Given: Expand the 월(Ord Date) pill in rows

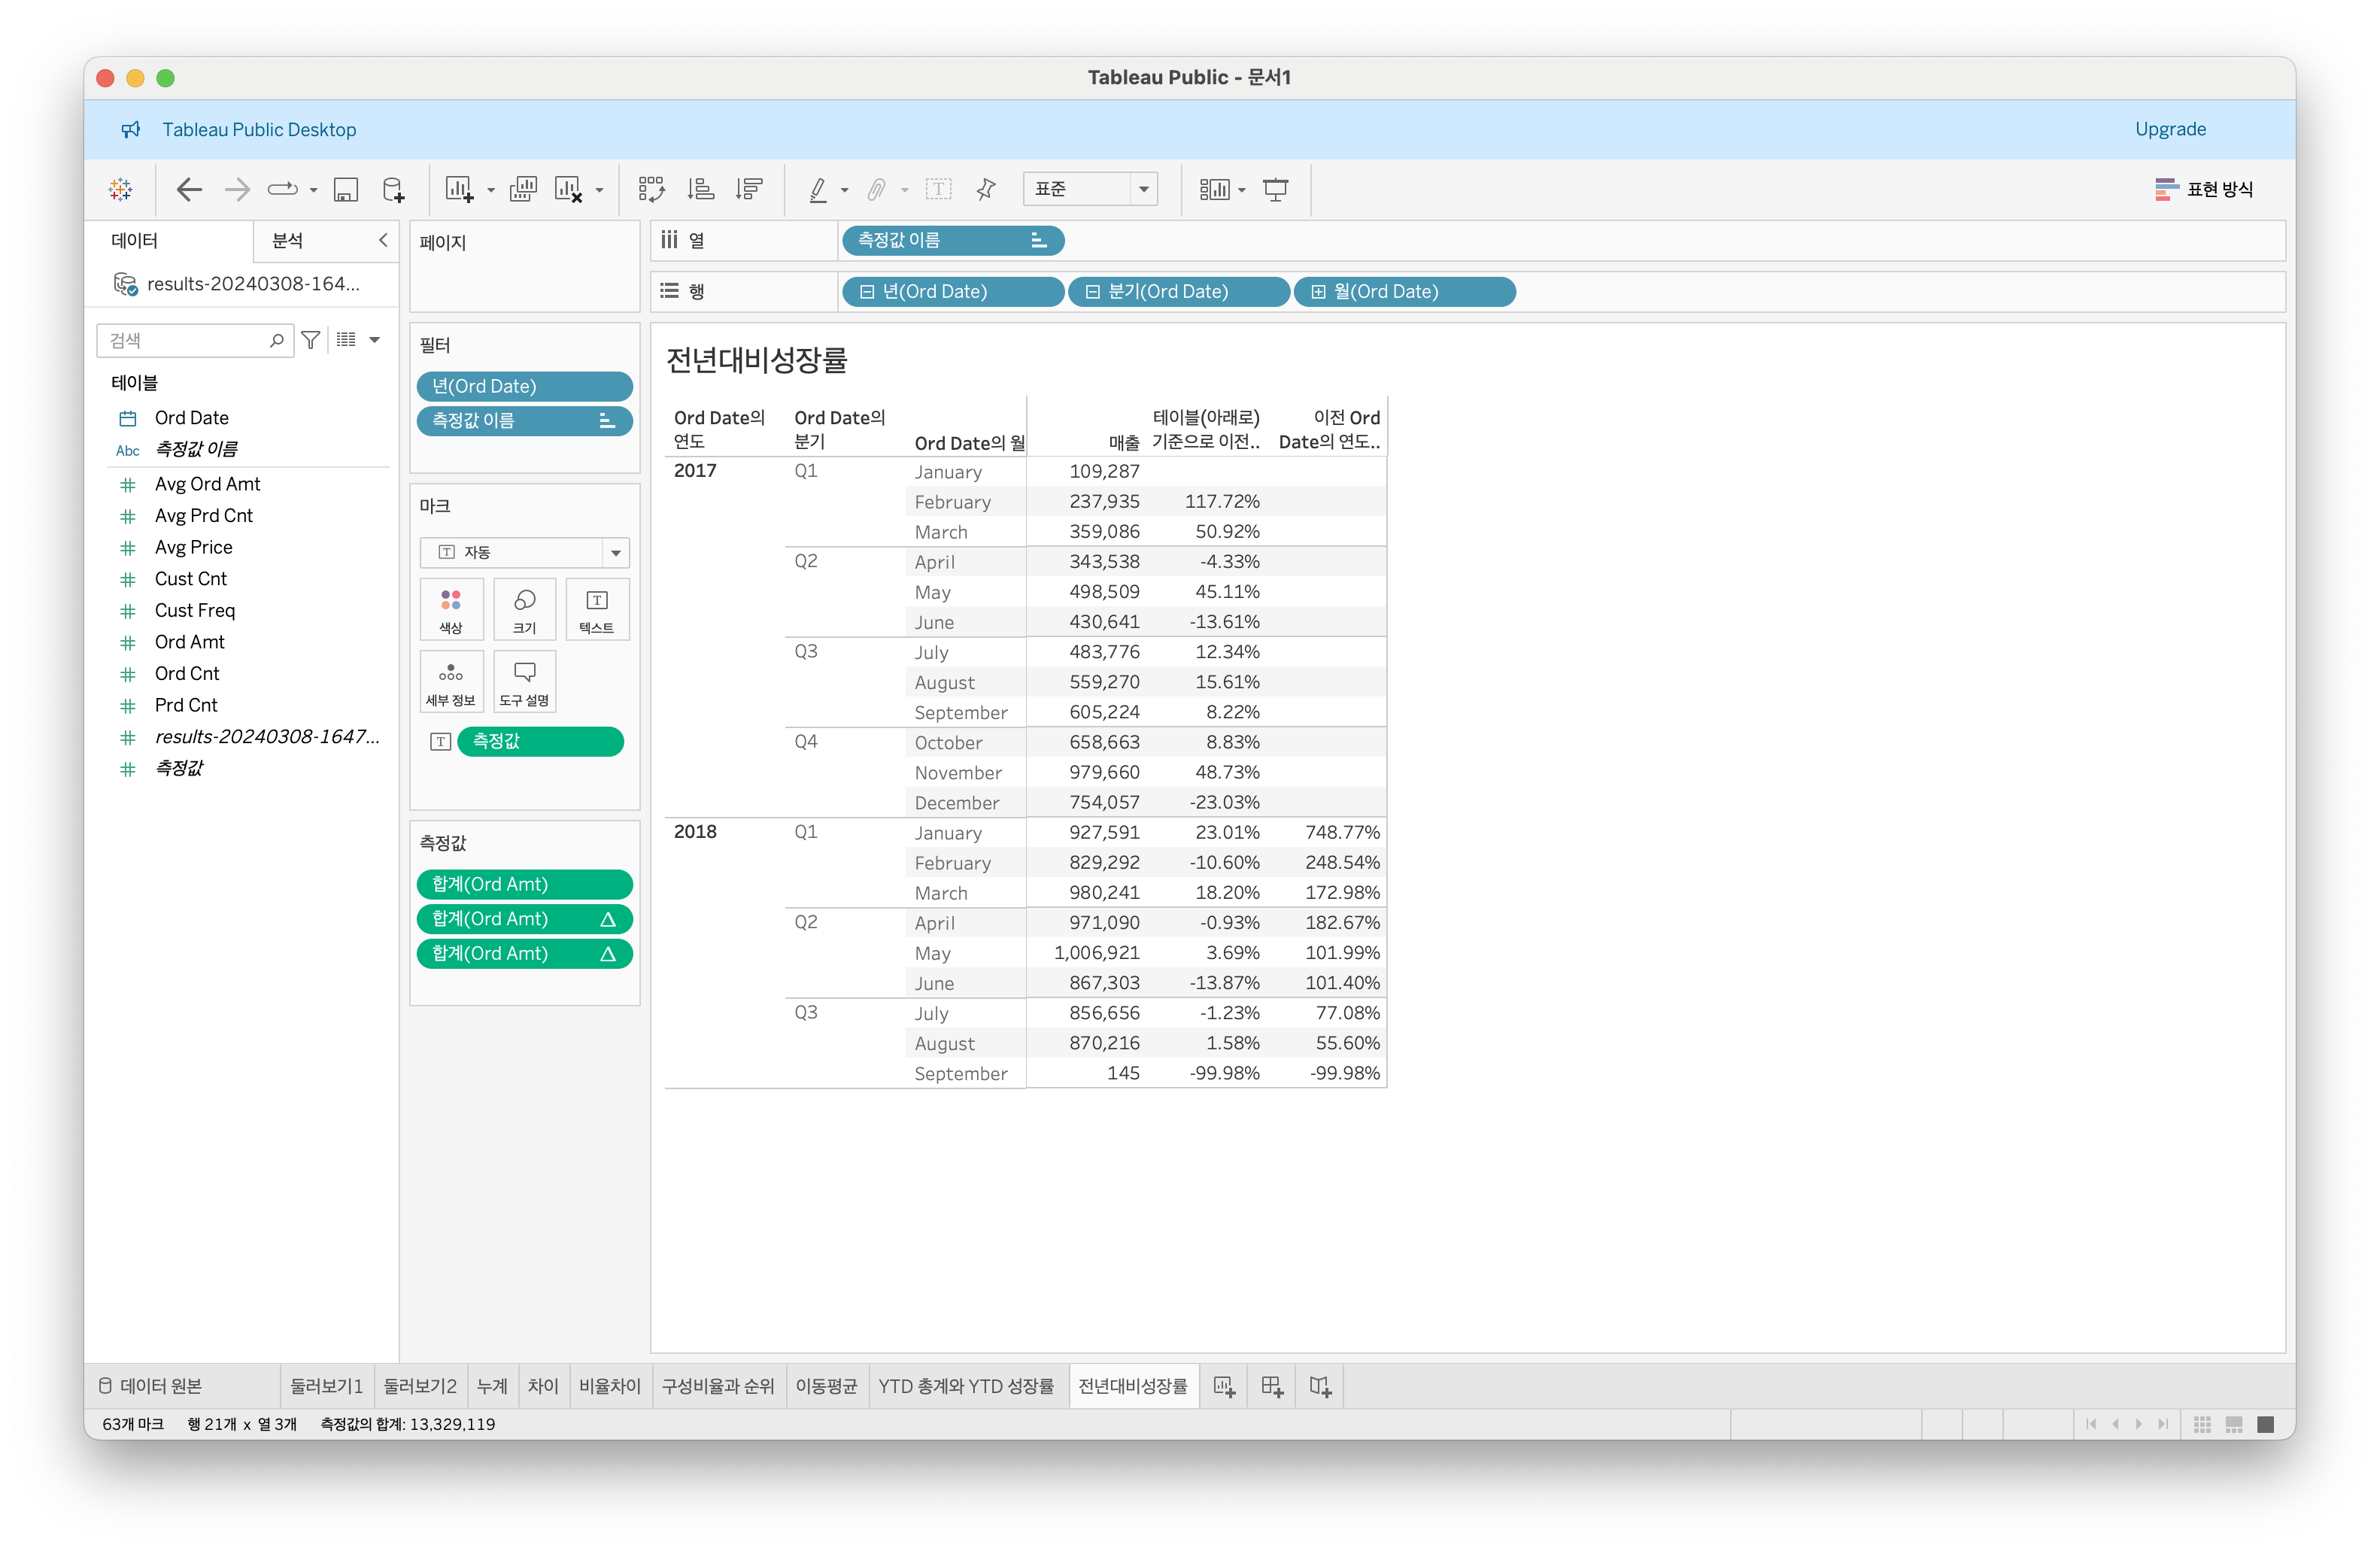Looking at the screenshot, I should (1318, 292).
